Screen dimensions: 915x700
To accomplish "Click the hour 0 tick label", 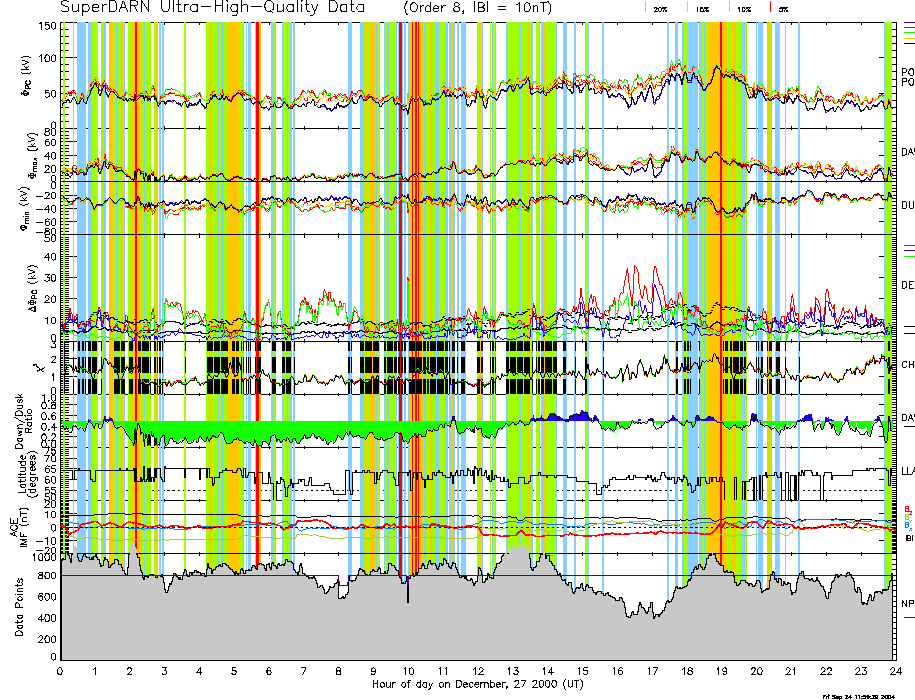I will point(61,672).
